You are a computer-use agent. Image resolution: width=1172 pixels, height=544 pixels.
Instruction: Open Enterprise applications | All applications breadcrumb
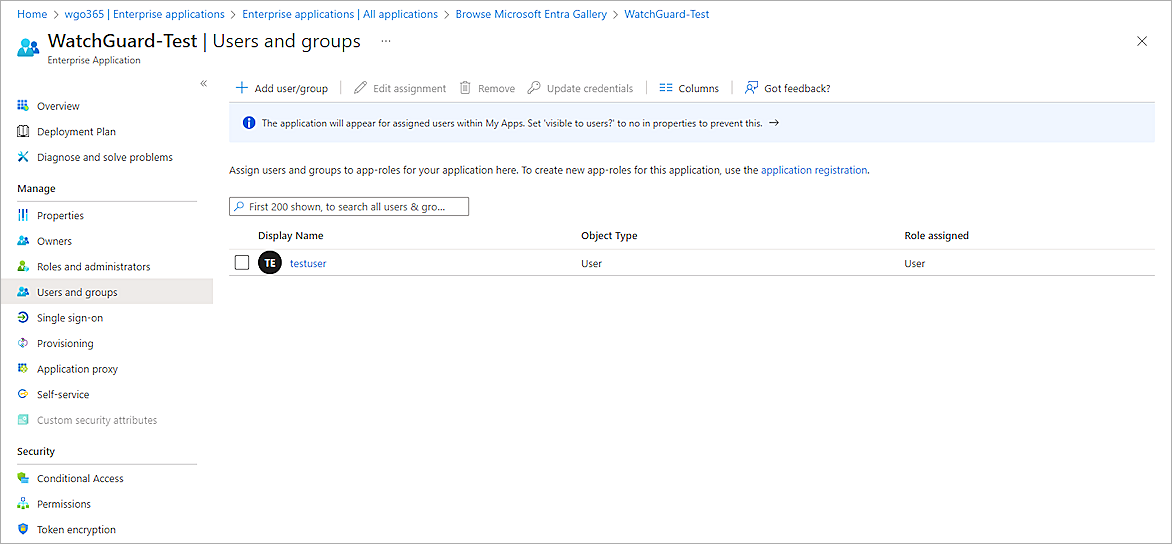pyautogui.click(x=340, y=13)
